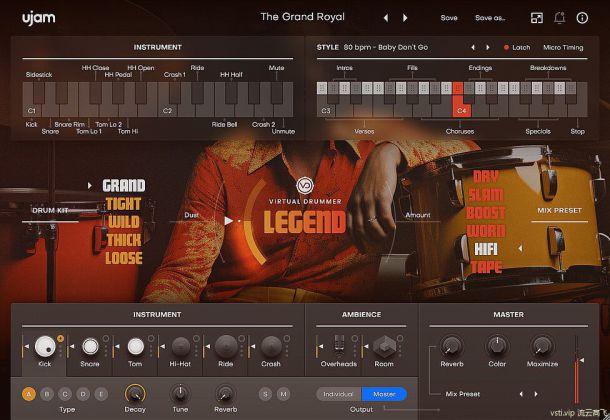Click the Decay knob
Image resolution: width=610 pixels, height=420 pixels.
click(x=135, y=394)
